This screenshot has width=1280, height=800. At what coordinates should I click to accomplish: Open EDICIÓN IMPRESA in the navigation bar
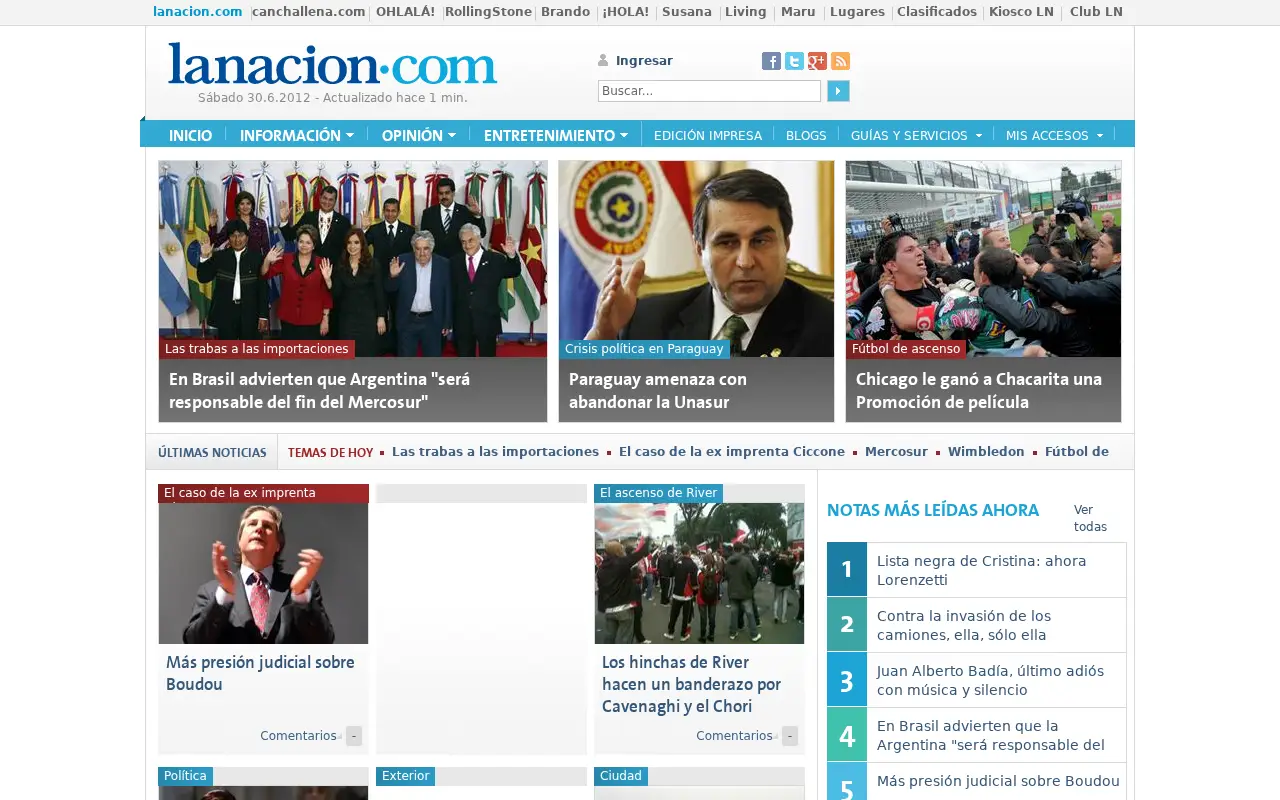coord(708,135)
